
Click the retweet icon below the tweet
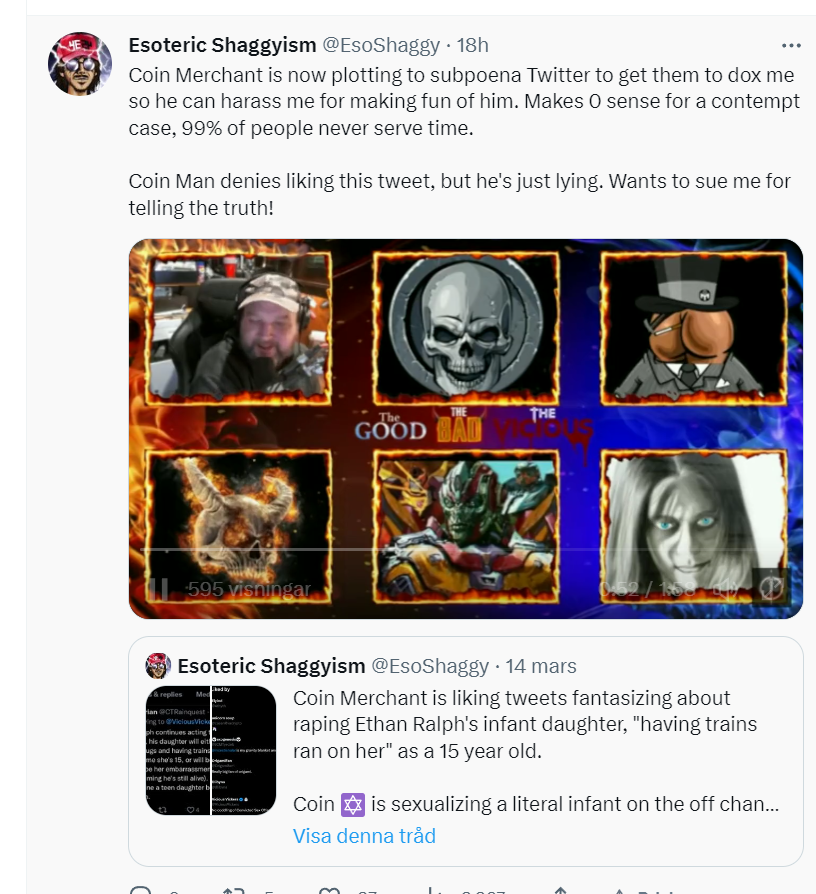[233, 891]
